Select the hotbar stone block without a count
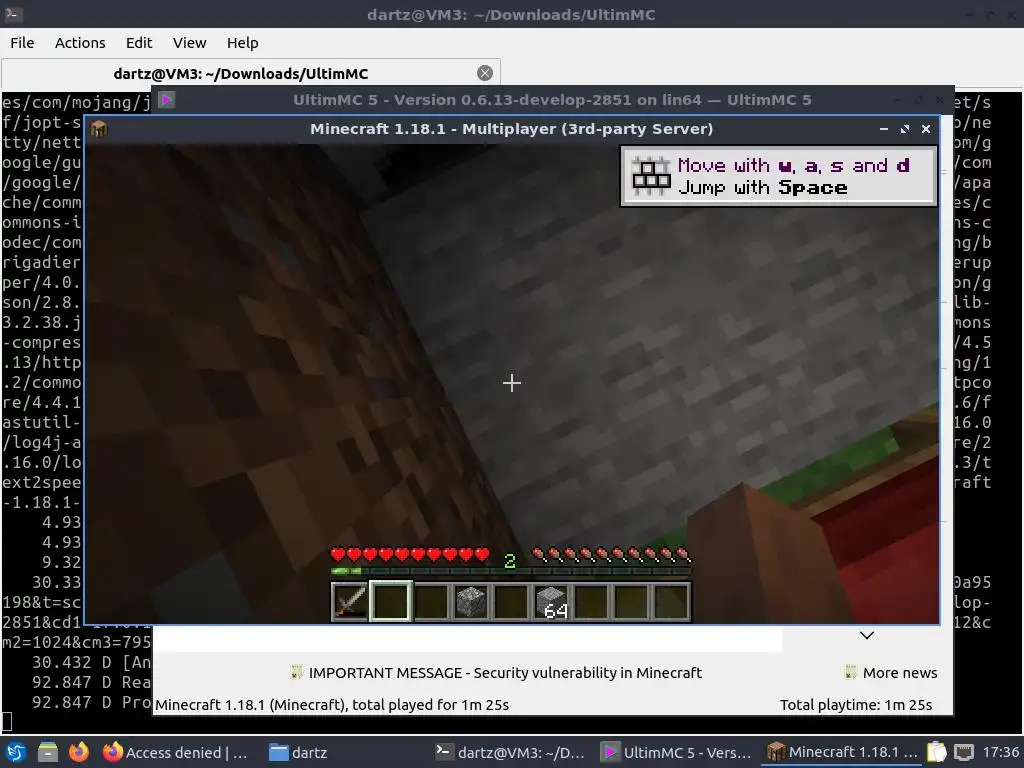Viewport: 1024px width, 768px height. pos(471,601)
